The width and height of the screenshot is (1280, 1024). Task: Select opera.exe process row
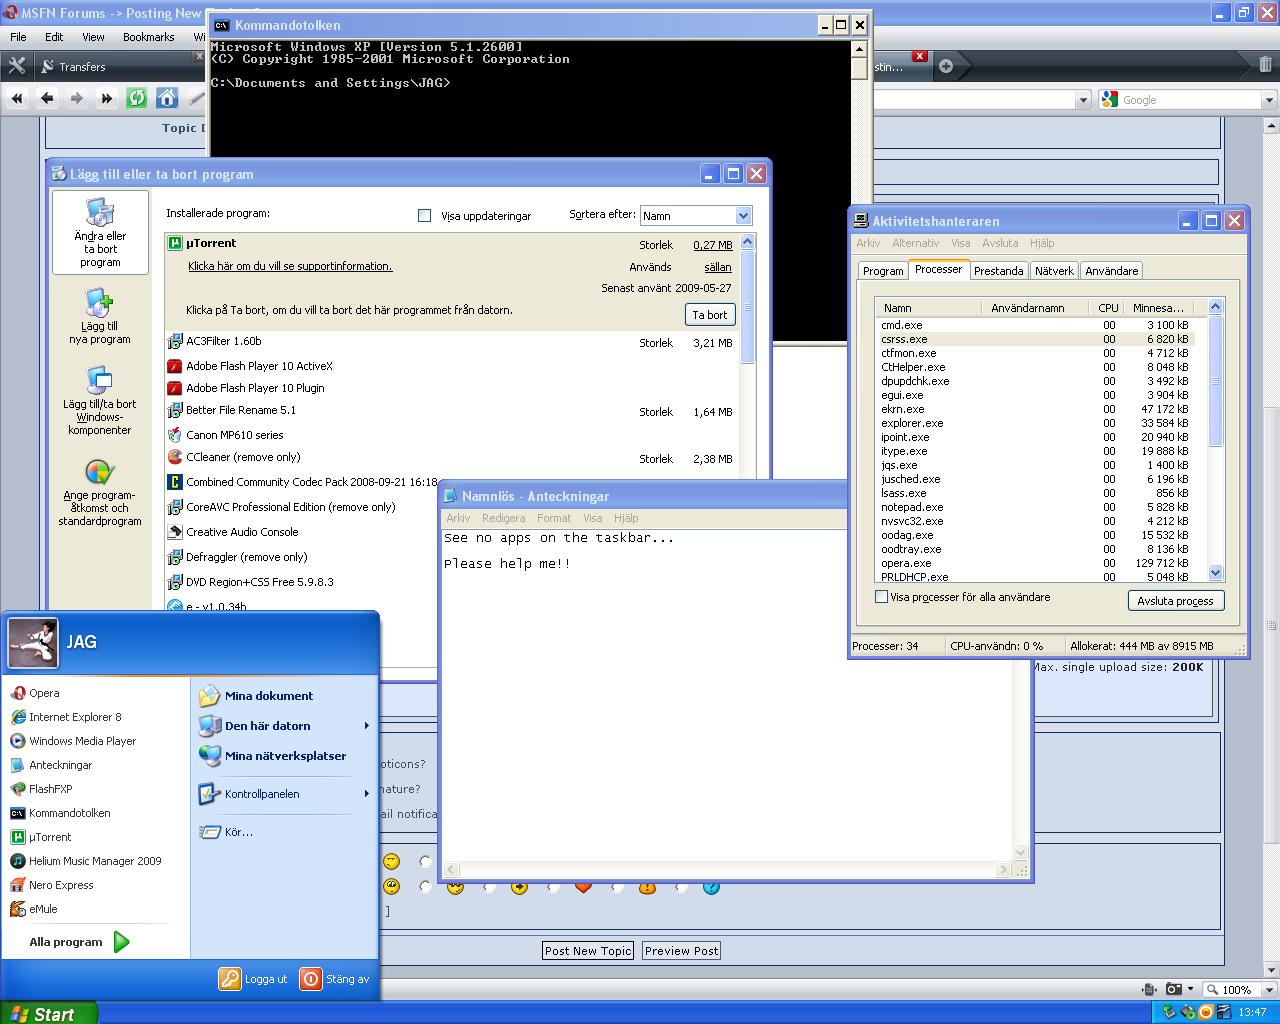pos(1035,563)
